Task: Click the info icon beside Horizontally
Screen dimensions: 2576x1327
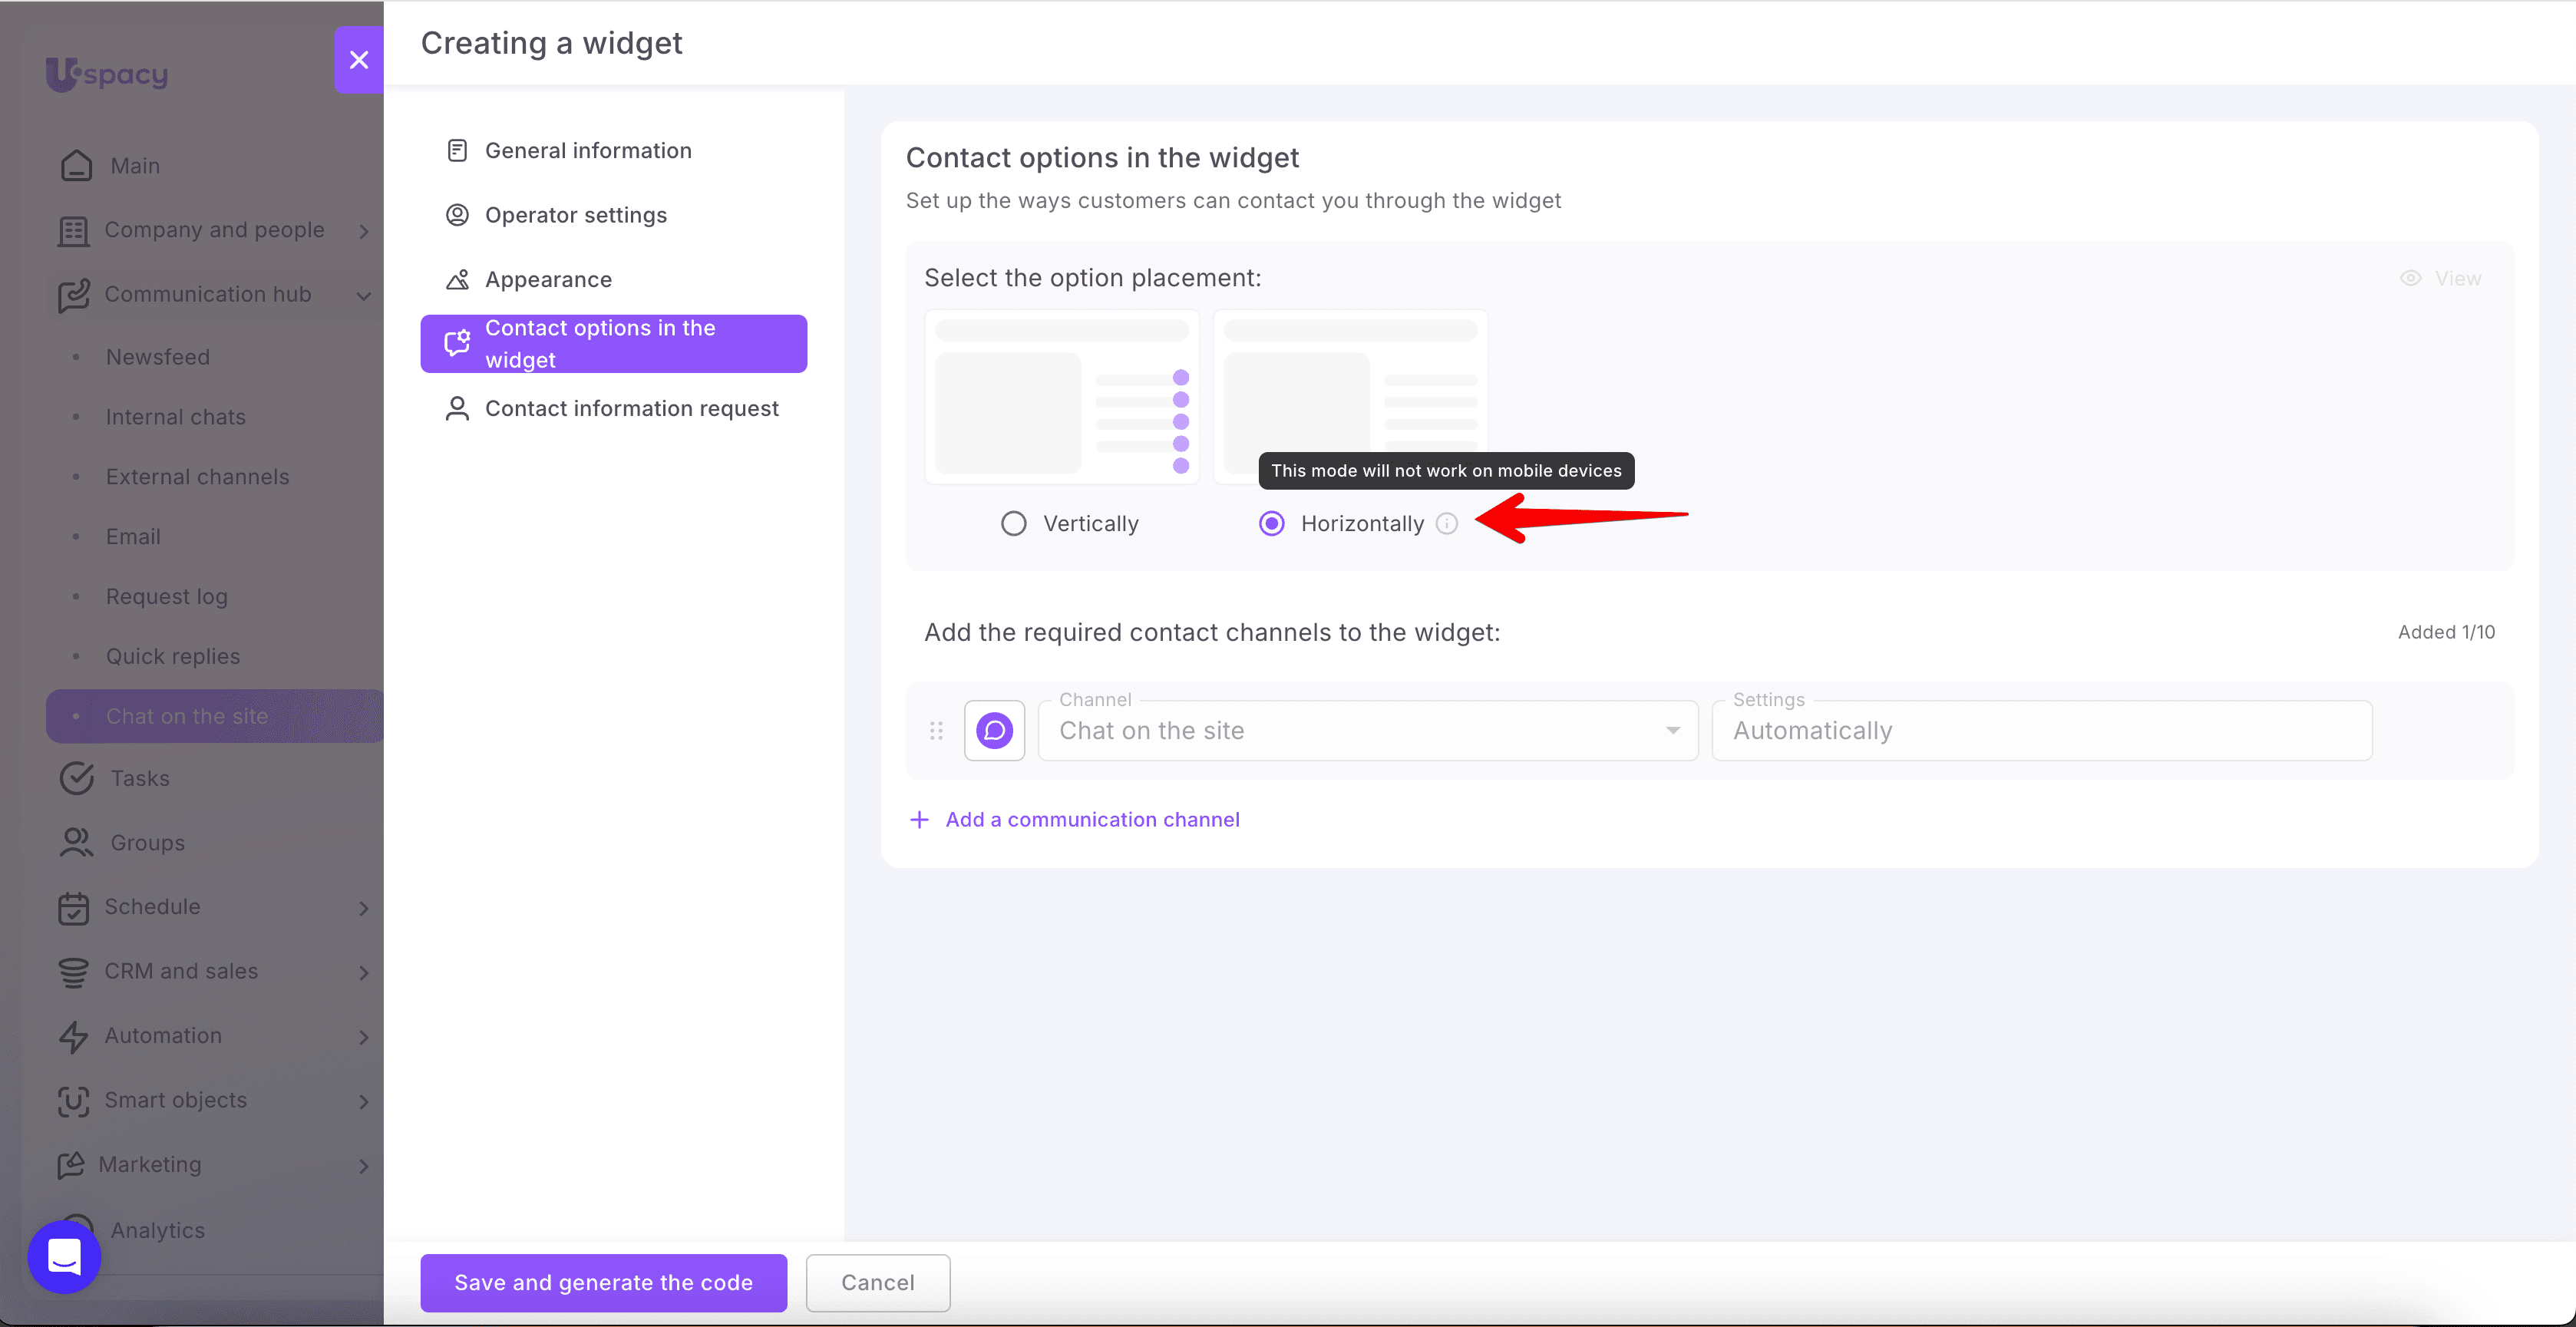Action: pyautogui.click(x=1447, y=523)
